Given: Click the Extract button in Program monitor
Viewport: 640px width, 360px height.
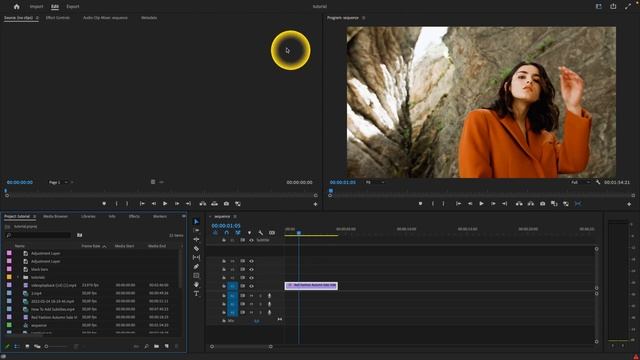Looking at the screenshot, I should coord(531,203).
